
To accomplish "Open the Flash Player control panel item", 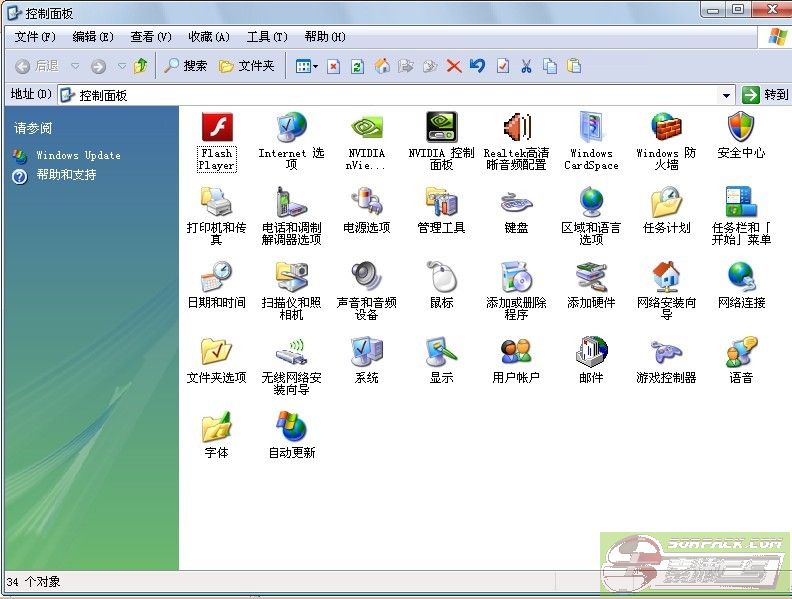I will point(216,129).
